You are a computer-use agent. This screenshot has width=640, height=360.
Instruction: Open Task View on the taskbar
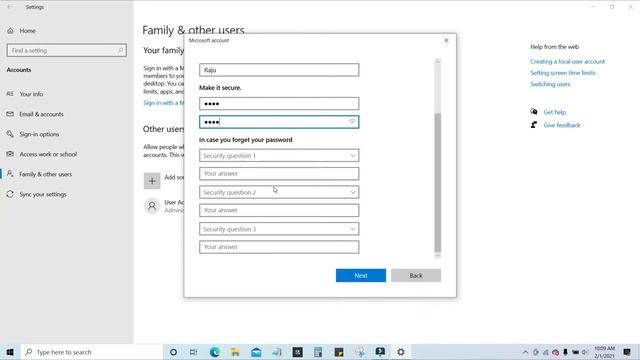pos(193,352)
